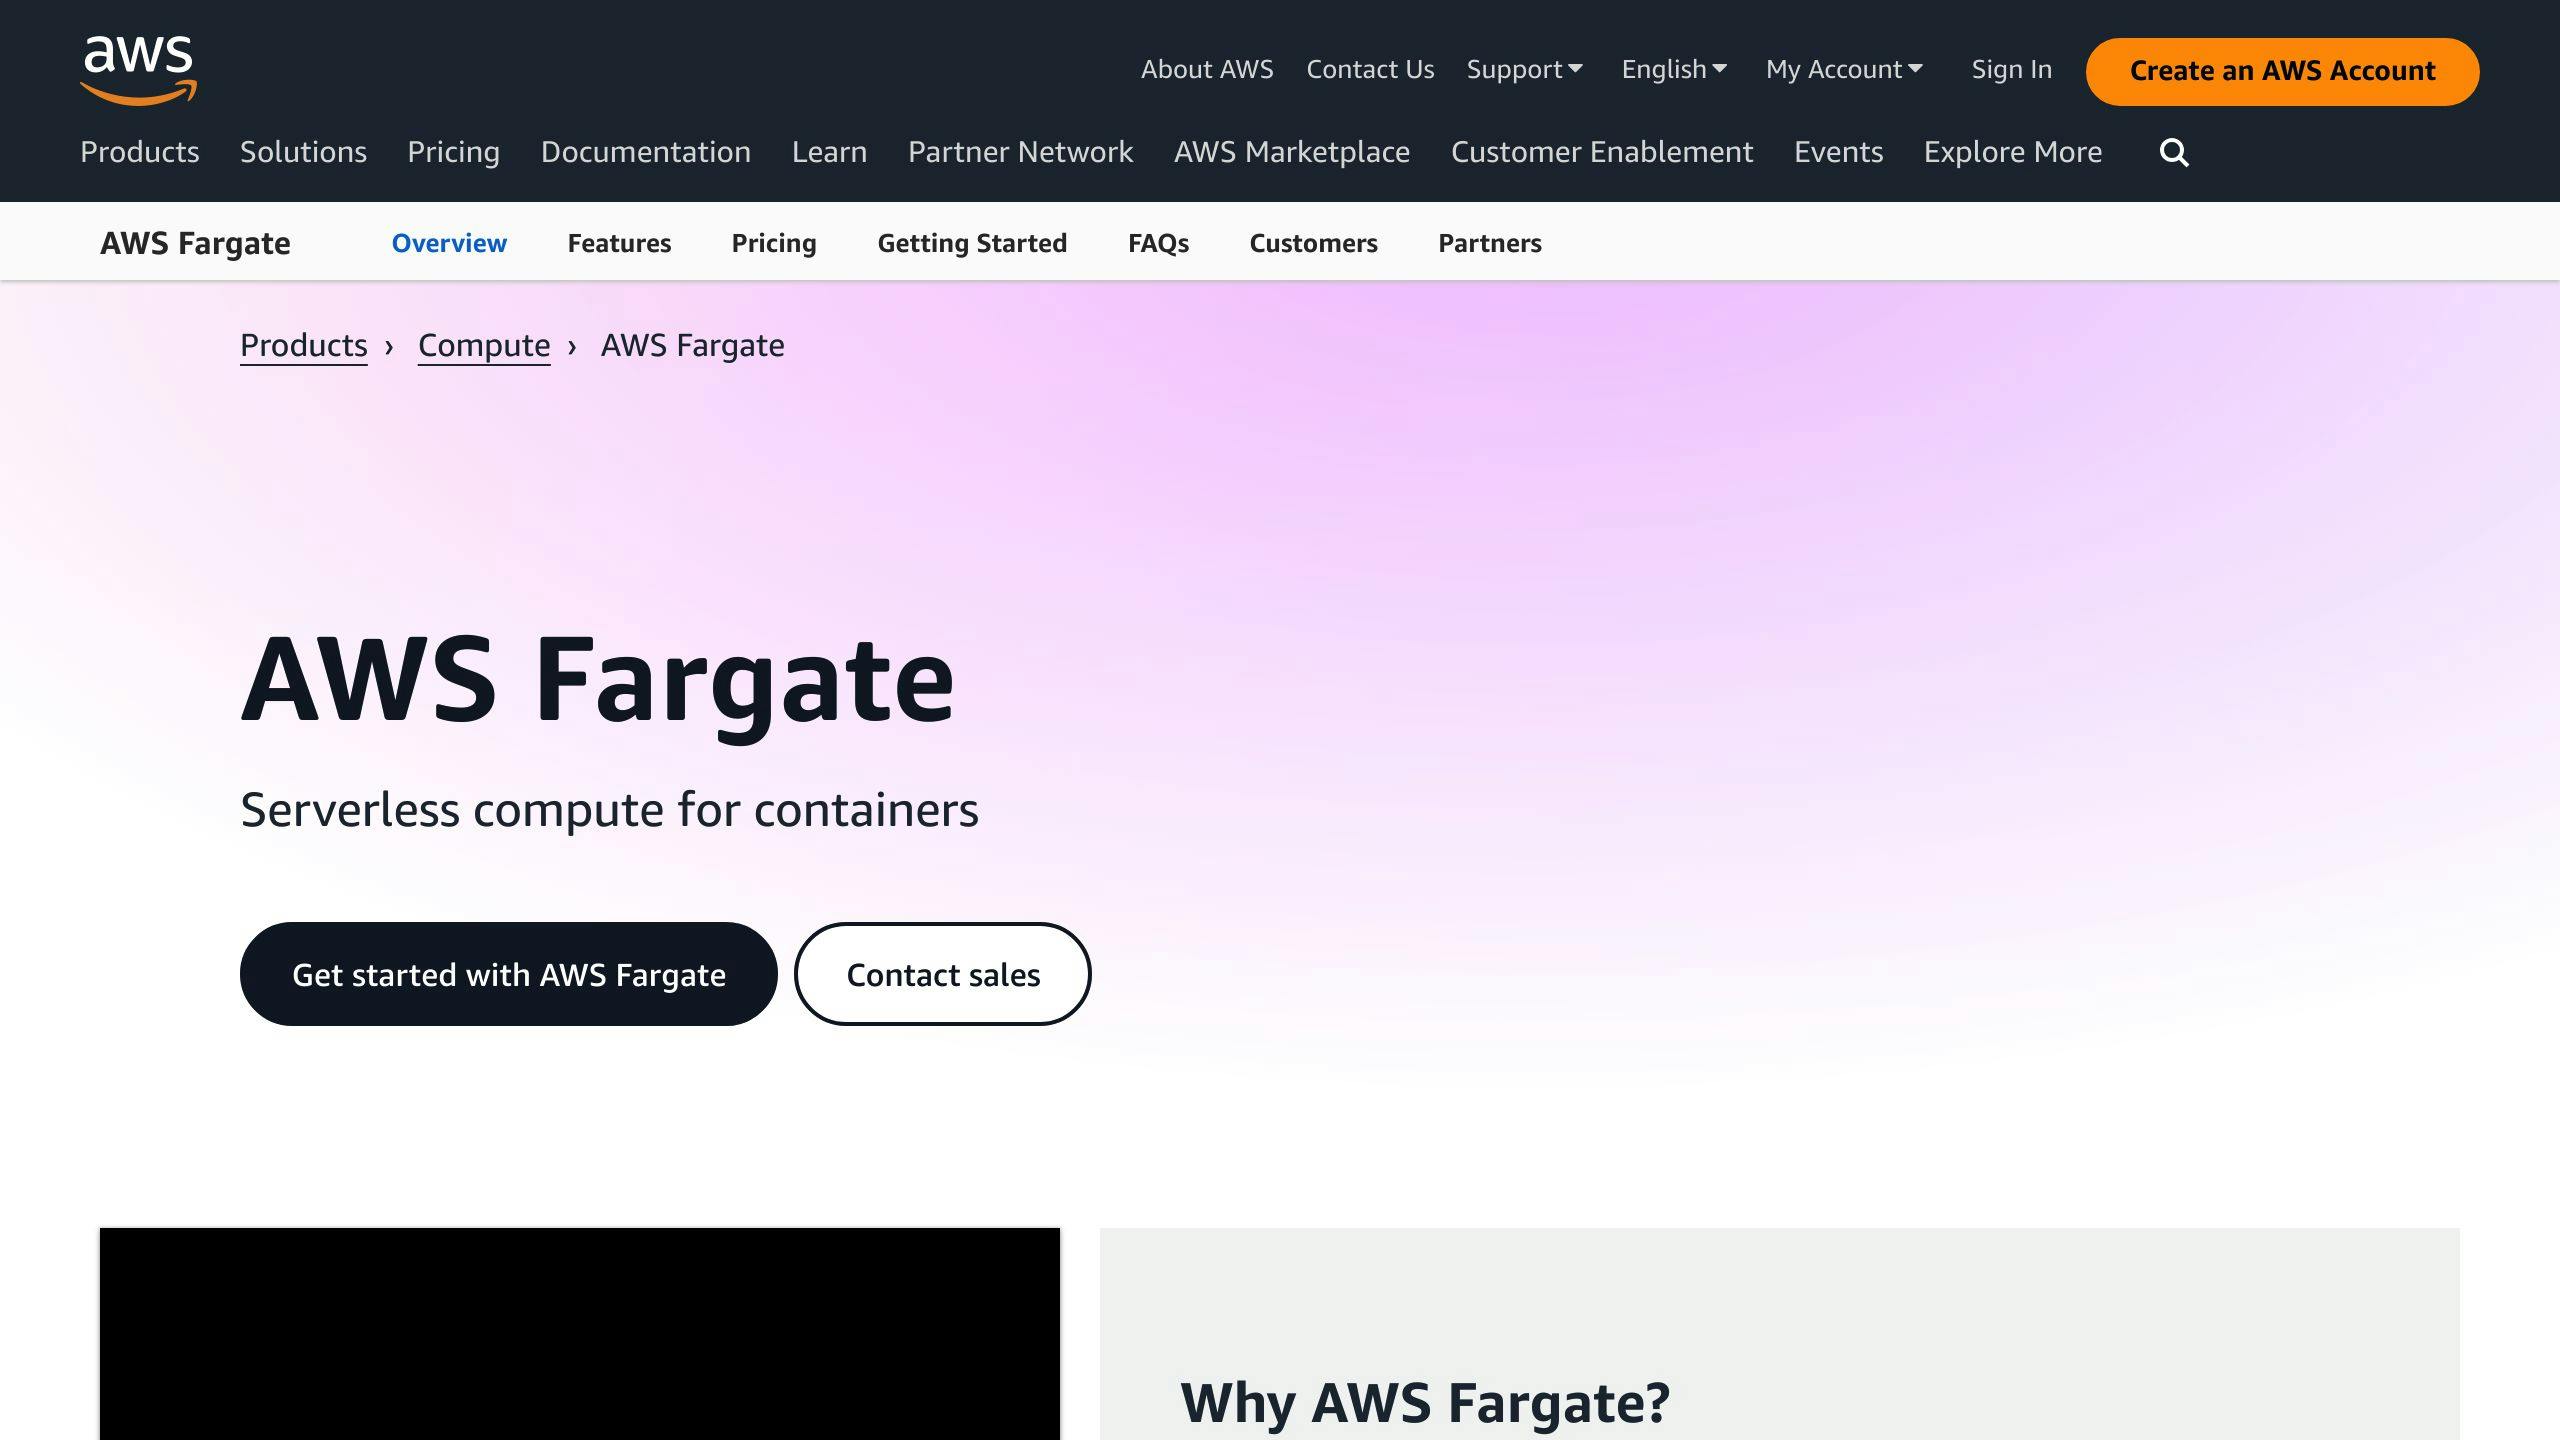Open the search magnifier icon
The image size is (2560, 1440).
pyautogui.click(x=2174, y=153)
